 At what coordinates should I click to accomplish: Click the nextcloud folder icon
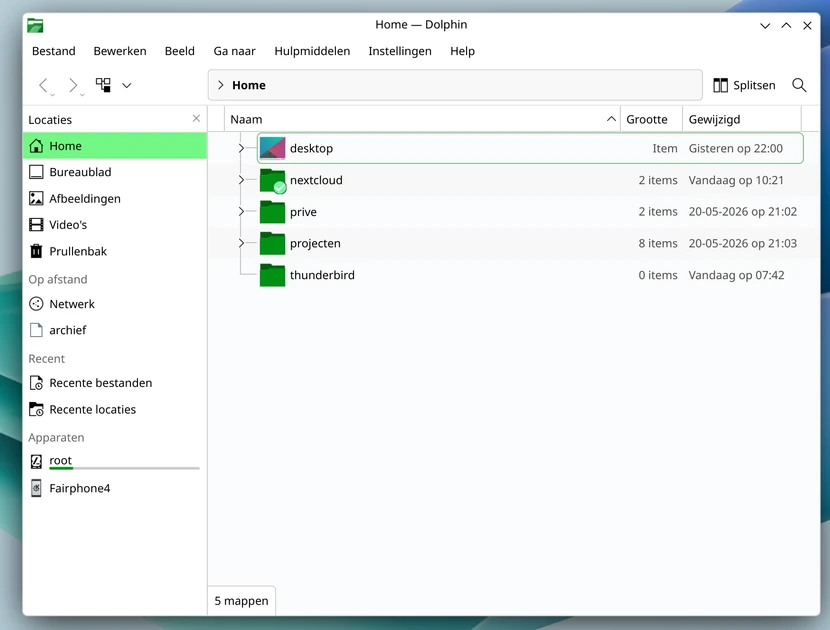point(272,181)
